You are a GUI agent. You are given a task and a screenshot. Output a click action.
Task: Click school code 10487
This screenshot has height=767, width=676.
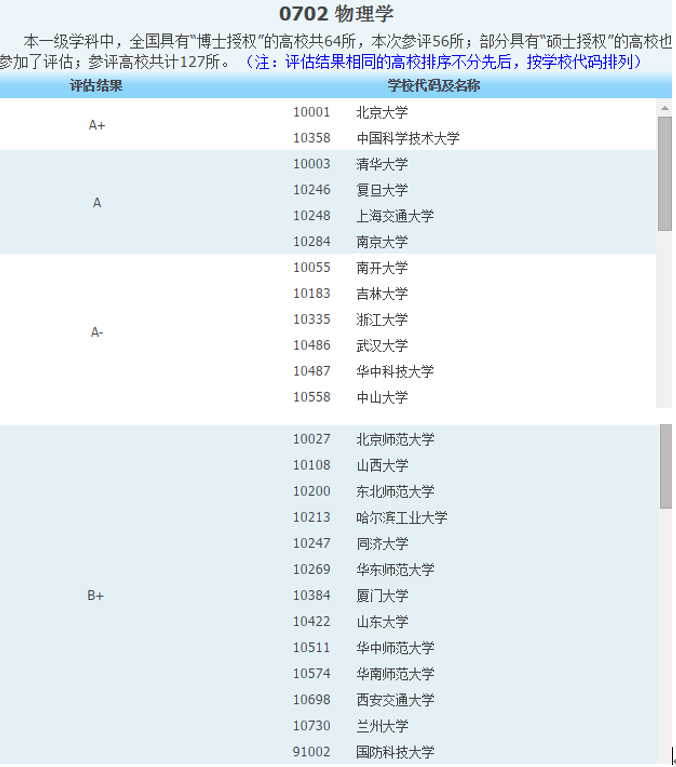click(312, 371)
